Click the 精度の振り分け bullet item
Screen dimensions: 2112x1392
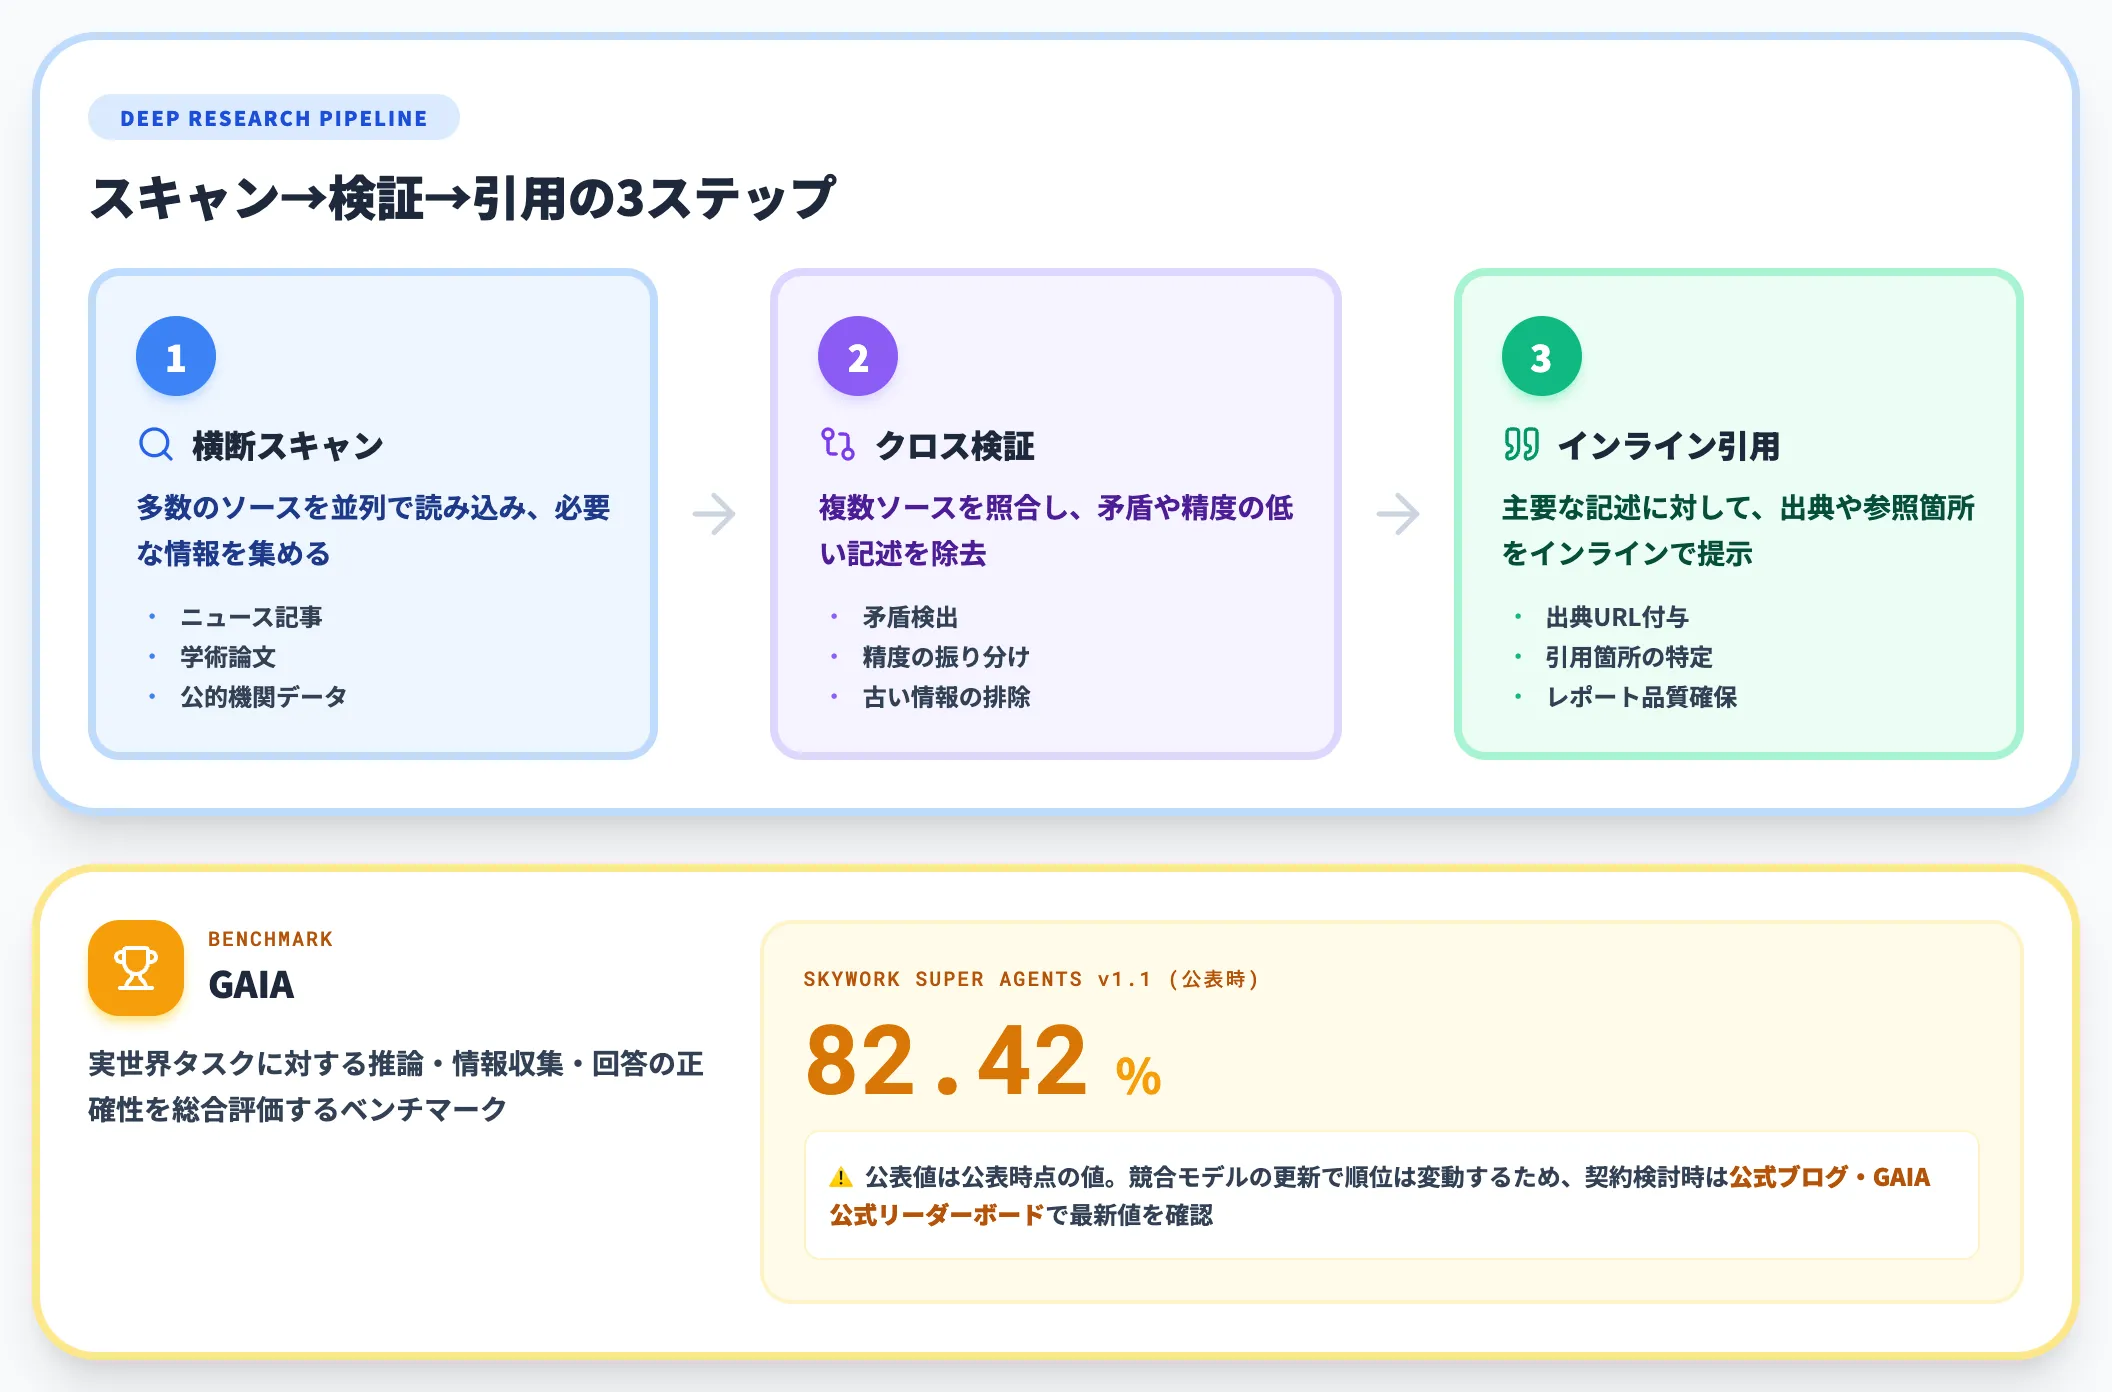point(946,657)
